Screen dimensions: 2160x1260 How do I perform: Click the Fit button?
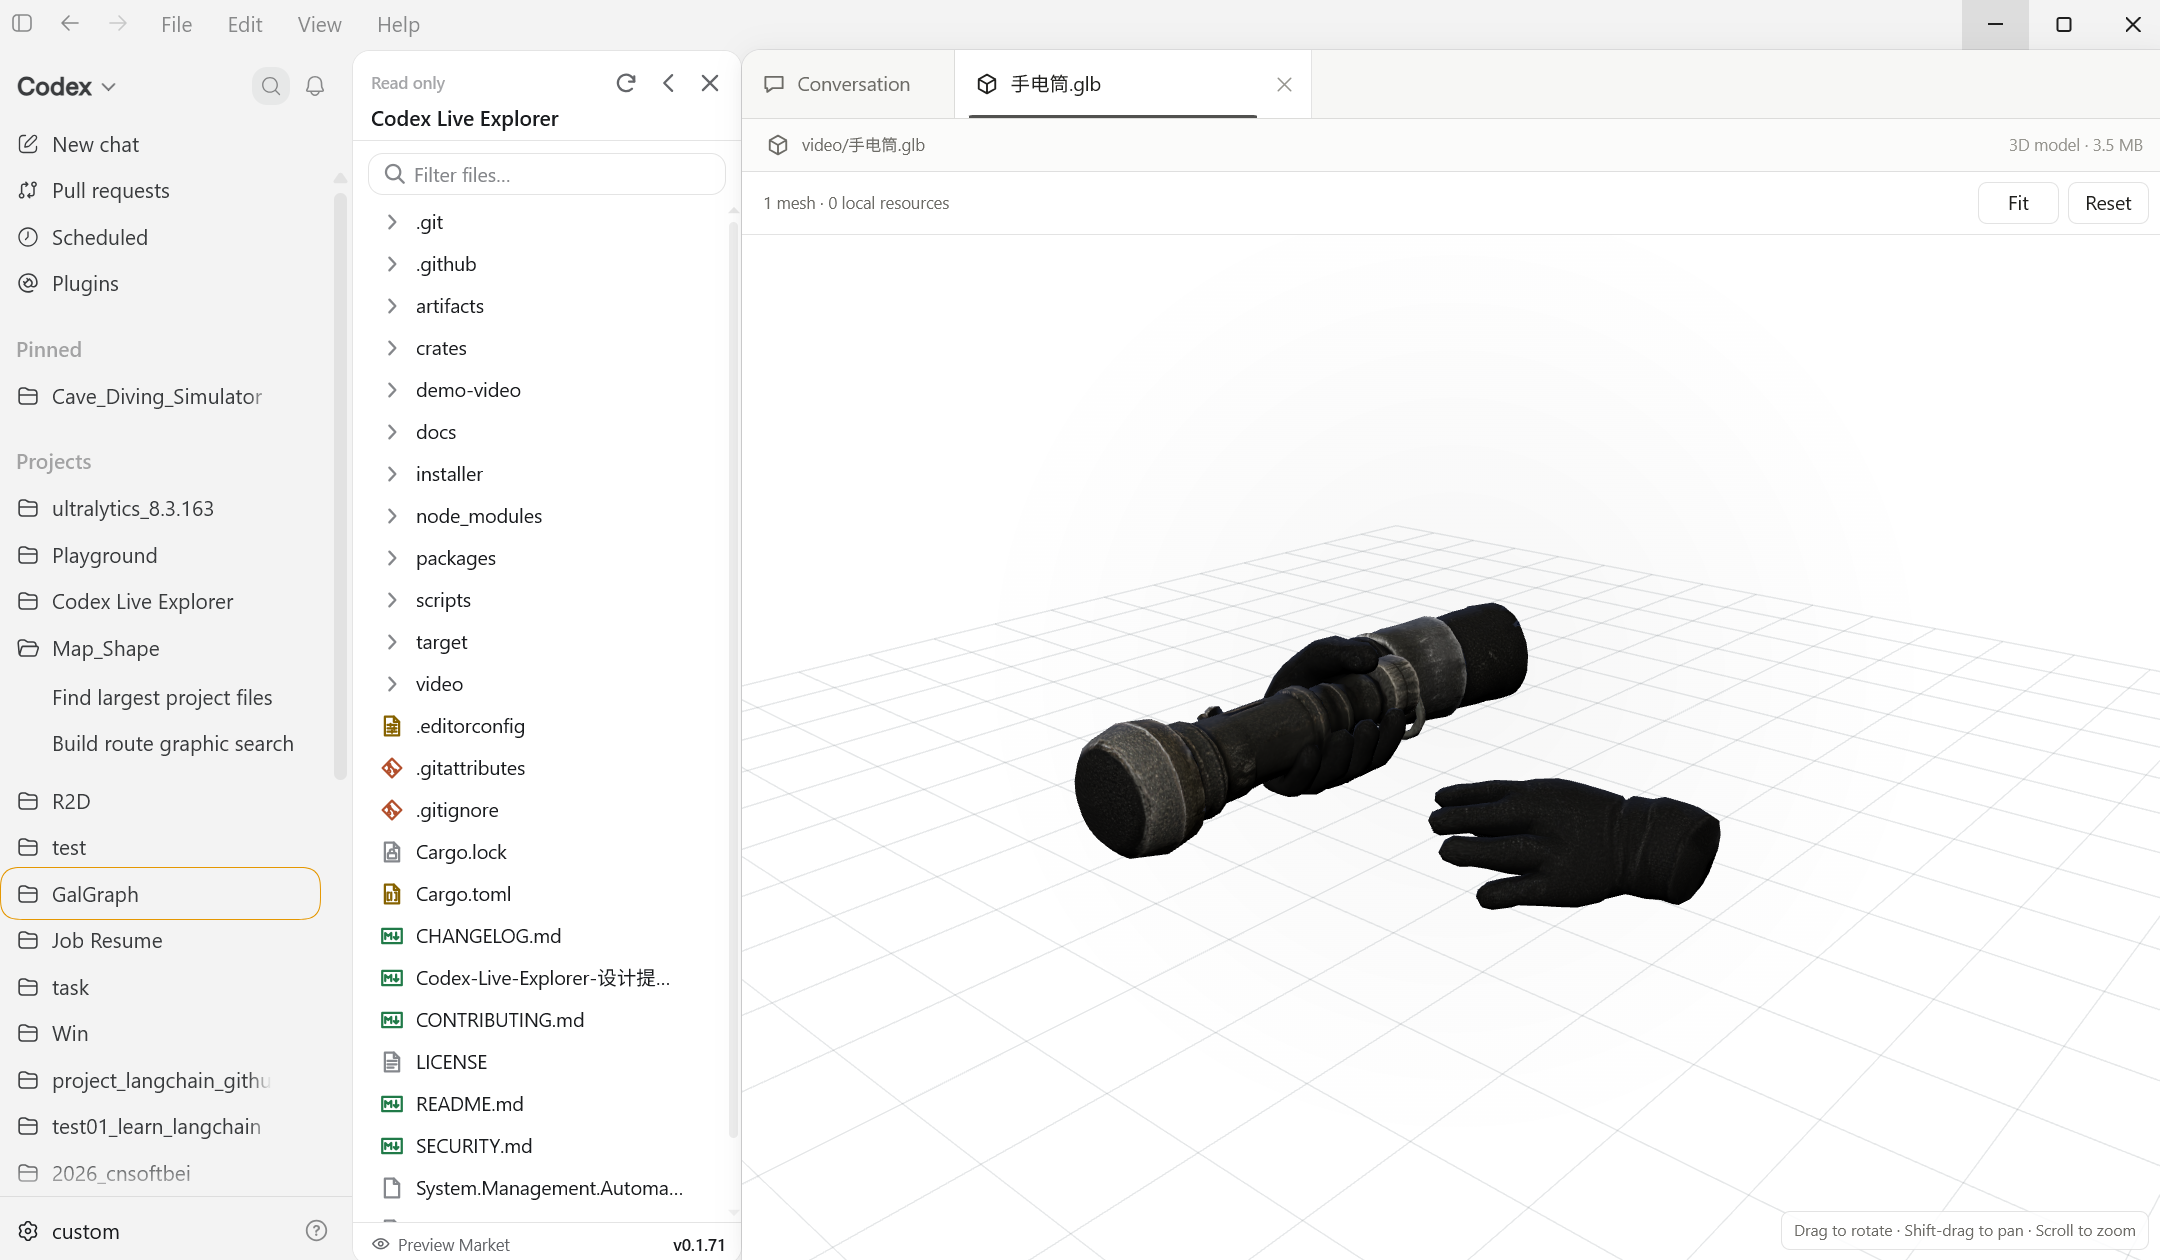pyautogui.click(x=2018, y=203)
